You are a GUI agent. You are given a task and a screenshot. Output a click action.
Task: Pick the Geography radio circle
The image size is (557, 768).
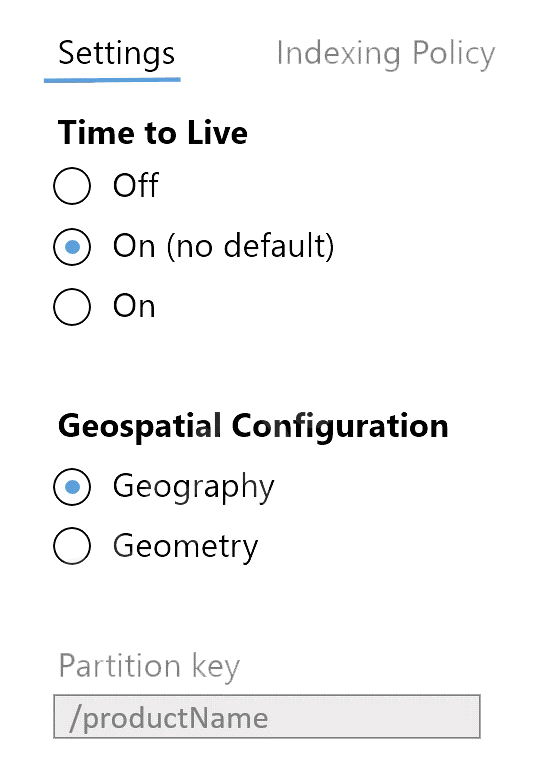click(72, 487)
